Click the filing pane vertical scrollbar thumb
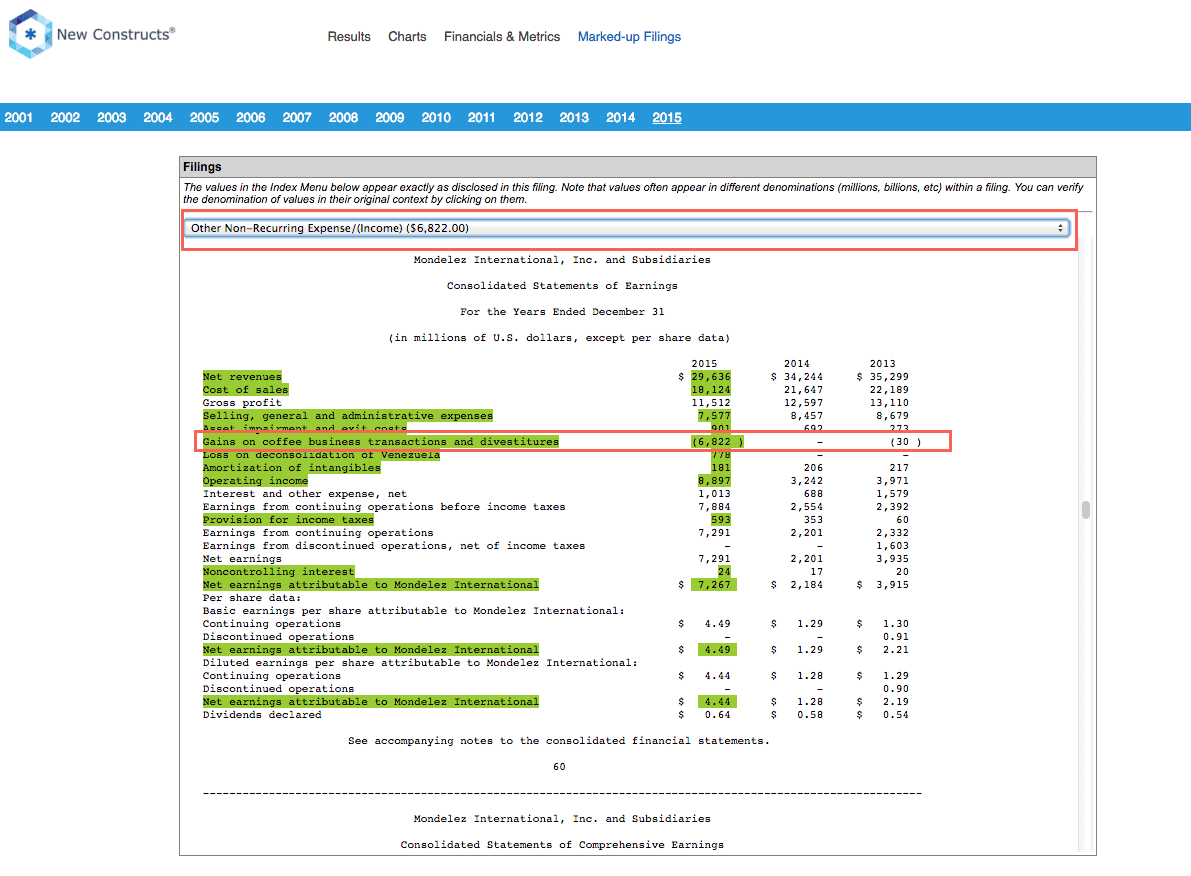This screenshot has height=876, width=1191. pyautogui.click(x=1086, y=510)
